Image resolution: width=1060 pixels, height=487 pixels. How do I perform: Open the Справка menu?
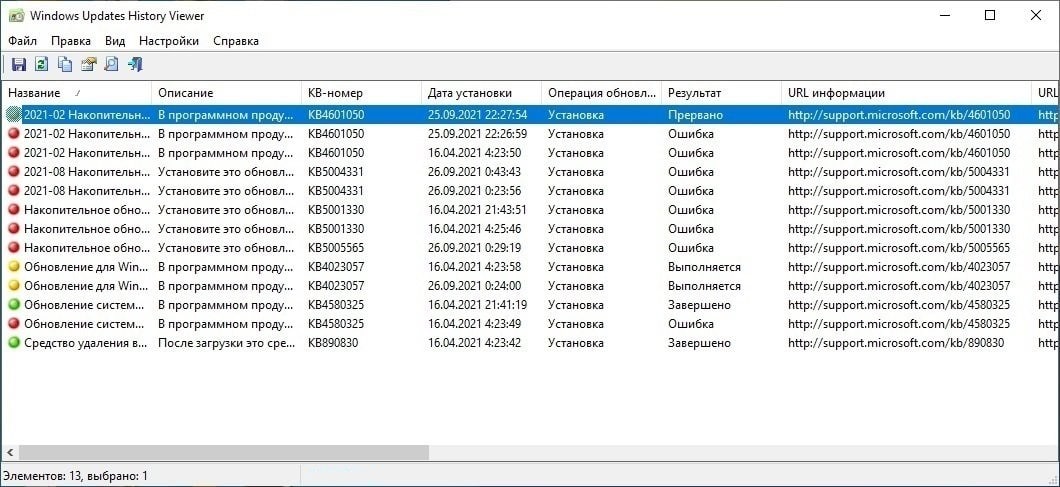(236, 41)
